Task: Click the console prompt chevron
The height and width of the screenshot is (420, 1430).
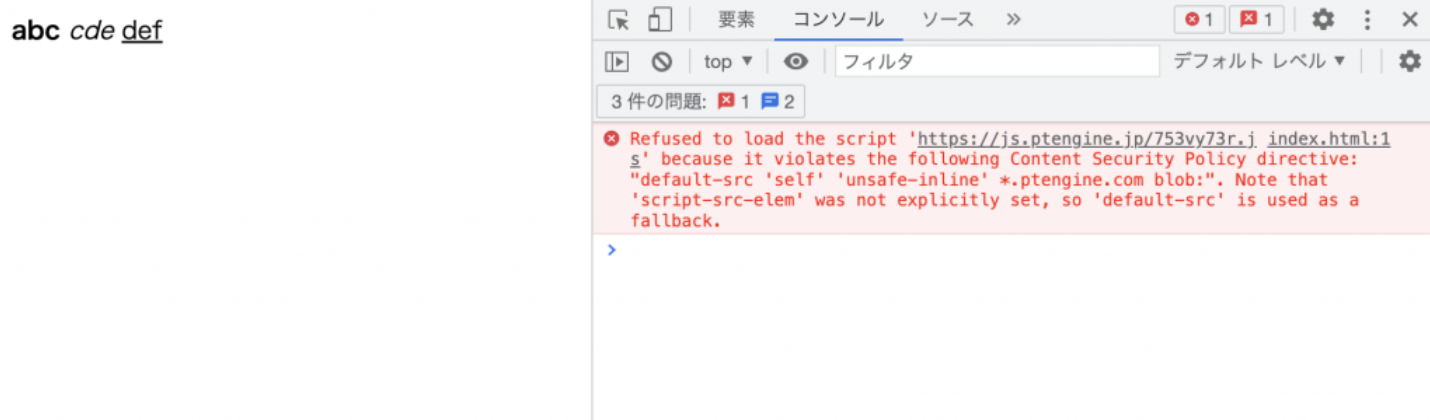Action: (x=612, y=250)
